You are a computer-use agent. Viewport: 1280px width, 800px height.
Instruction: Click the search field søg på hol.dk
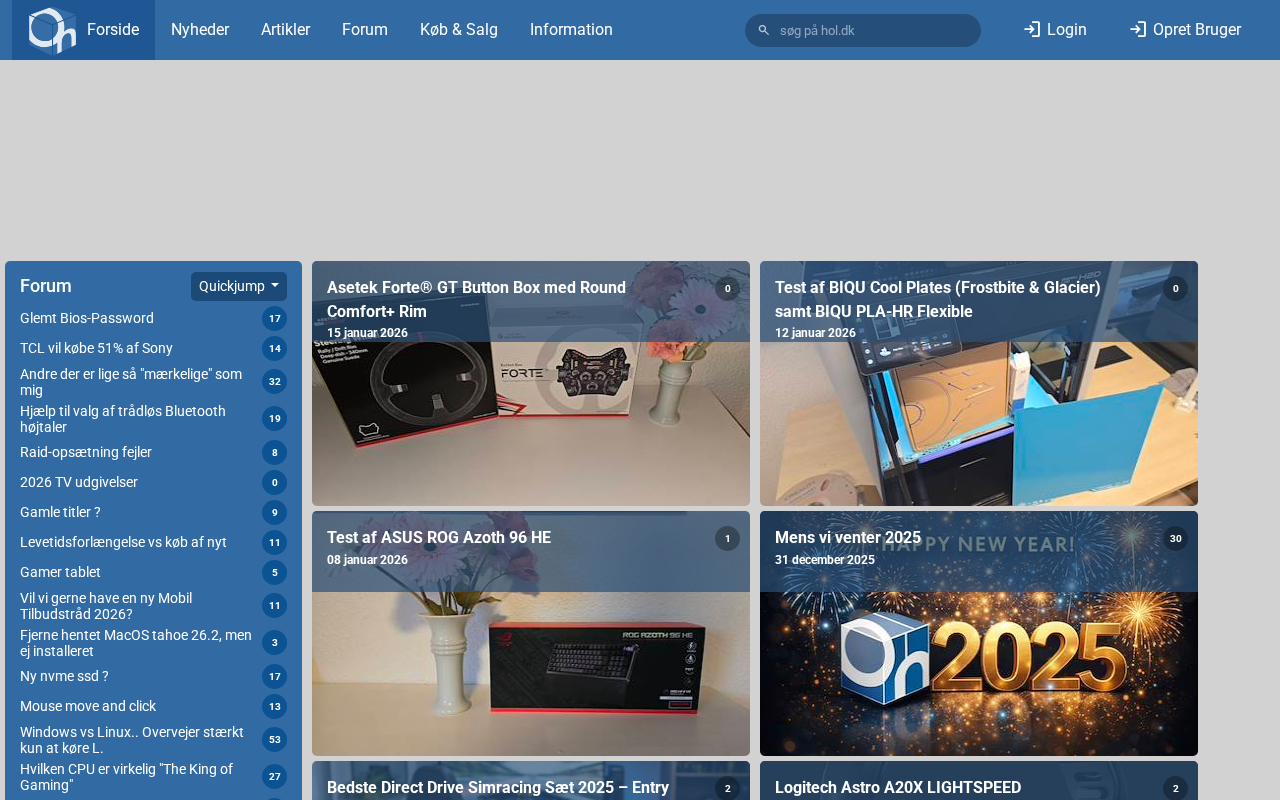(863, 30)
